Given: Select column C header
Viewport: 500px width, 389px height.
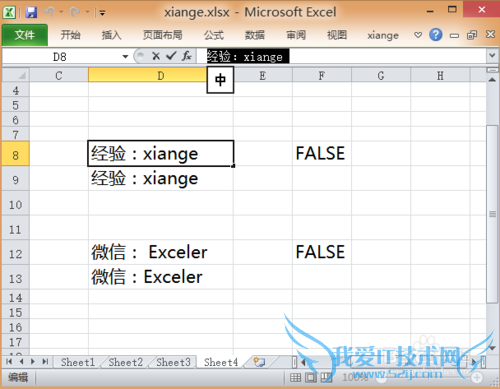Looking at the screenshot, I should tap(59, 75).
